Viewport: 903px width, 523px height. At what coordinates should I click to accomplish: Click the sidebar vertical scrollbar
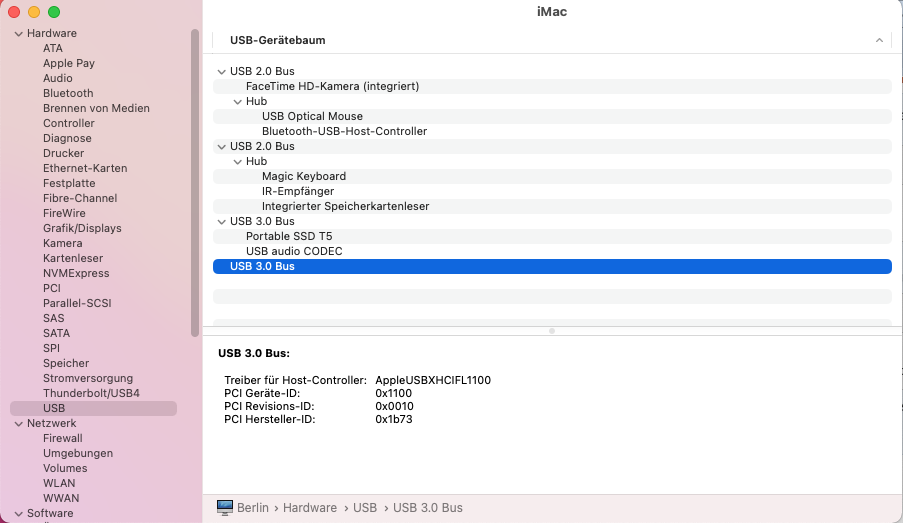[195, 180]
